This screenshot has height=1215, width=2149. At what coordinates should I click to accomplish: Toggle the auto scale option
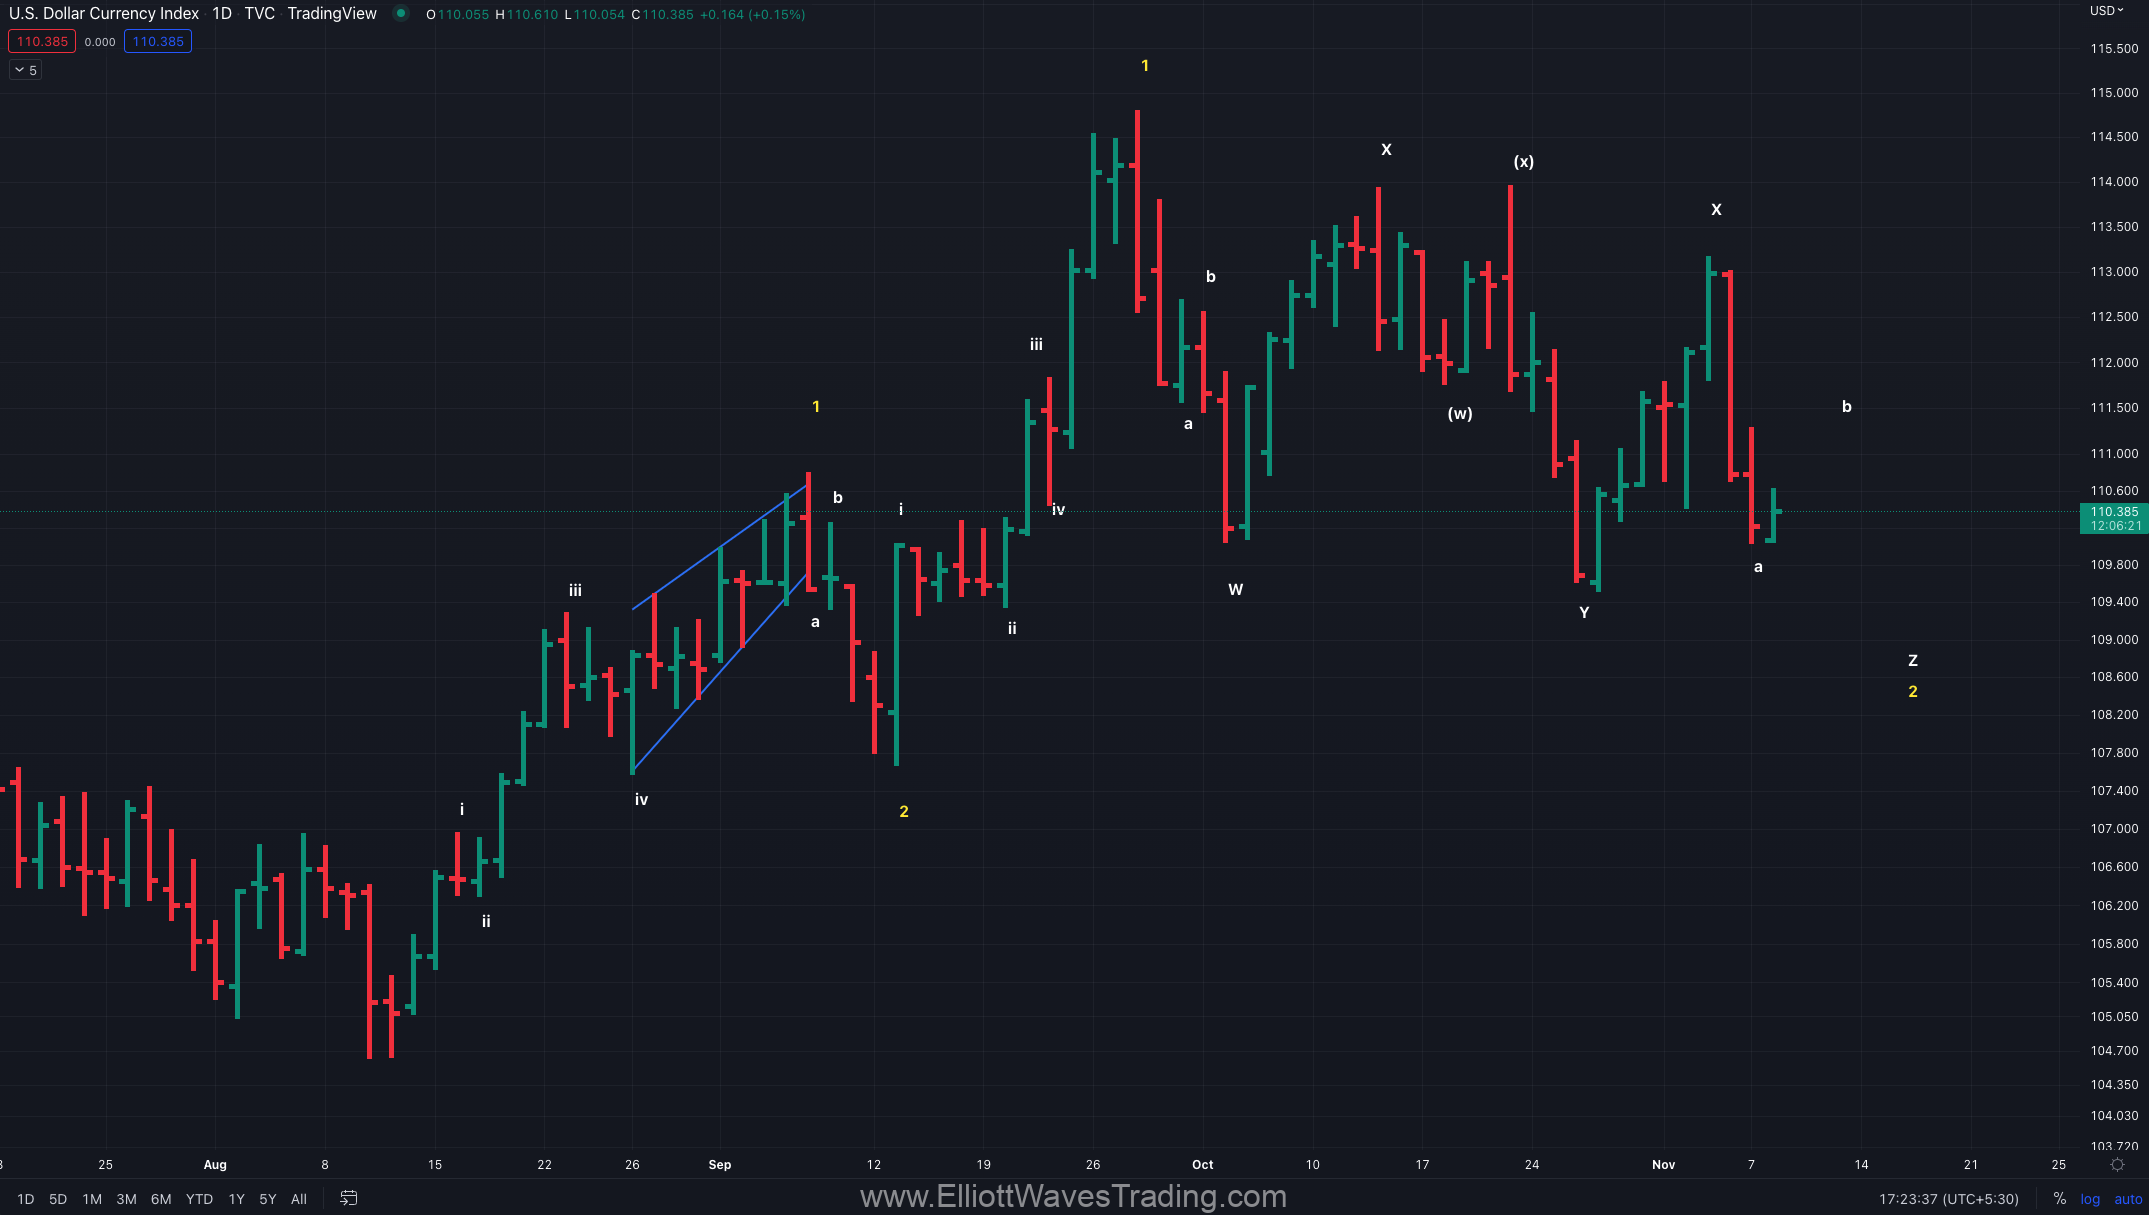(2128, 1199)
